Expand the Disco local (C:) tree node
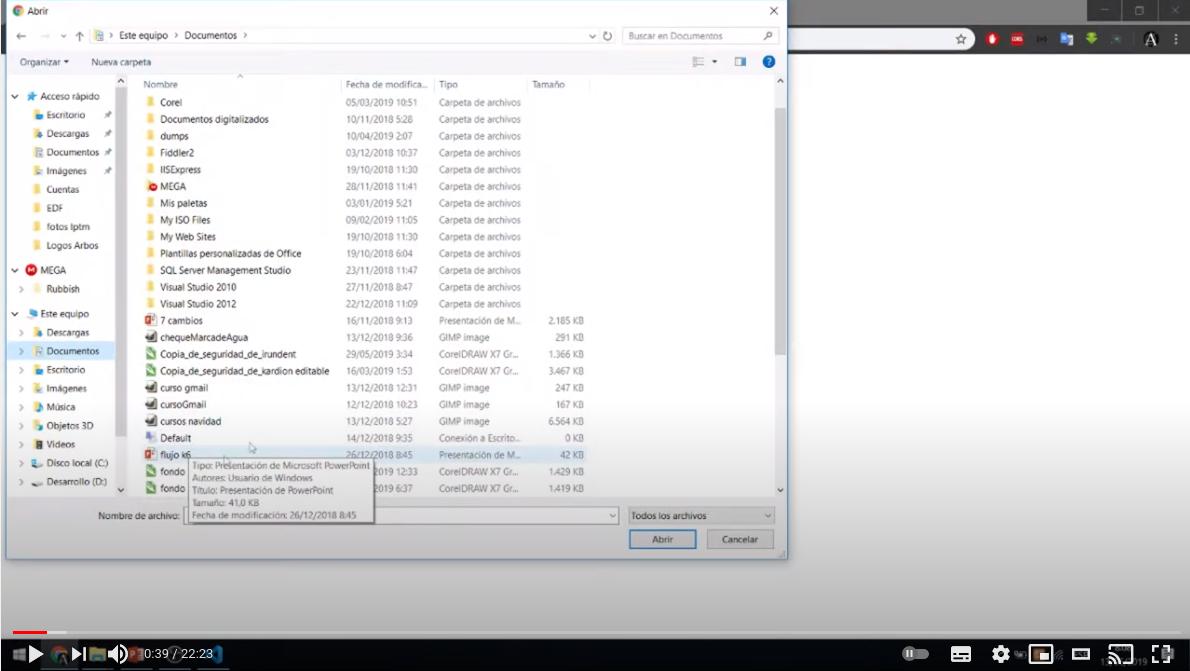 pos(21,463)
